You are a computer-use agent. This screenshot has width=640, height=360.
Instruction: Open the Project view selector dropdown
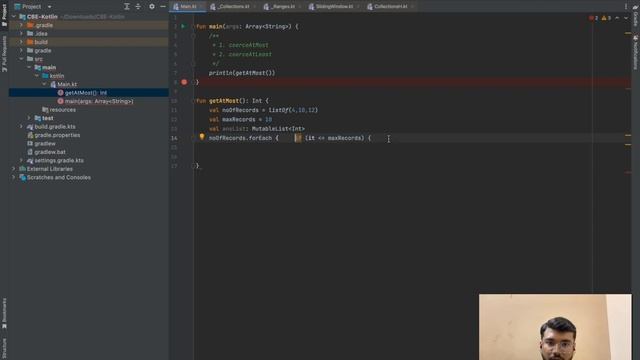33,7
